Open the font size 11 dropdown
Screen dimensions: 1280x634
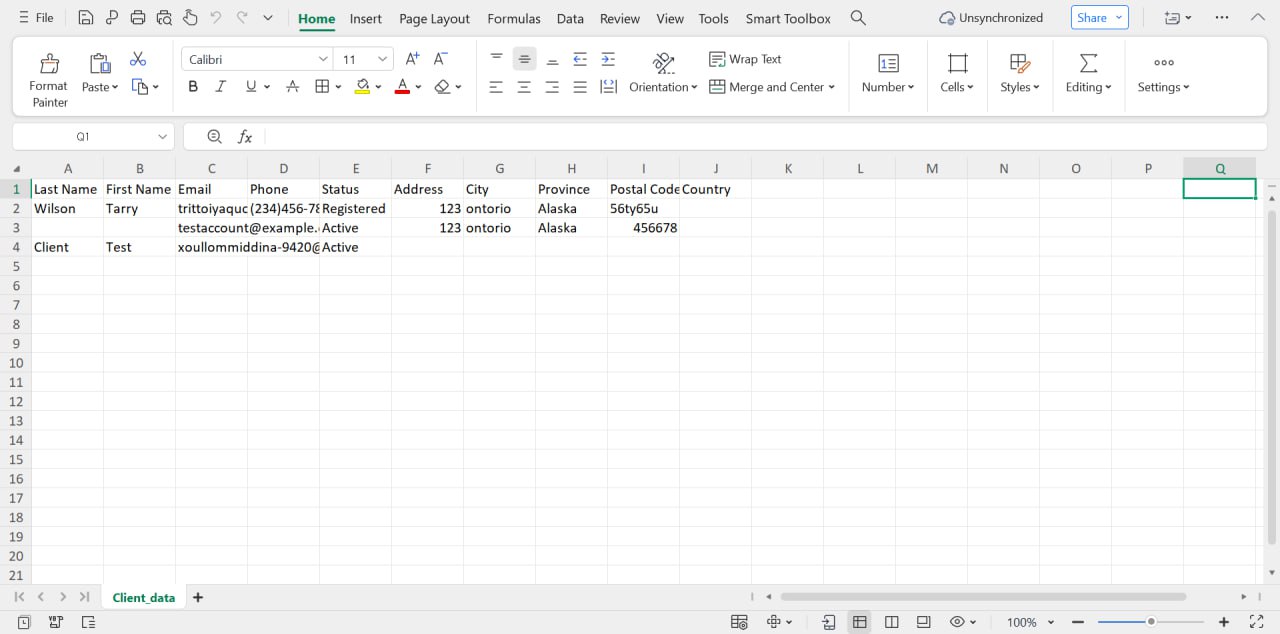(x=382, y=59)
